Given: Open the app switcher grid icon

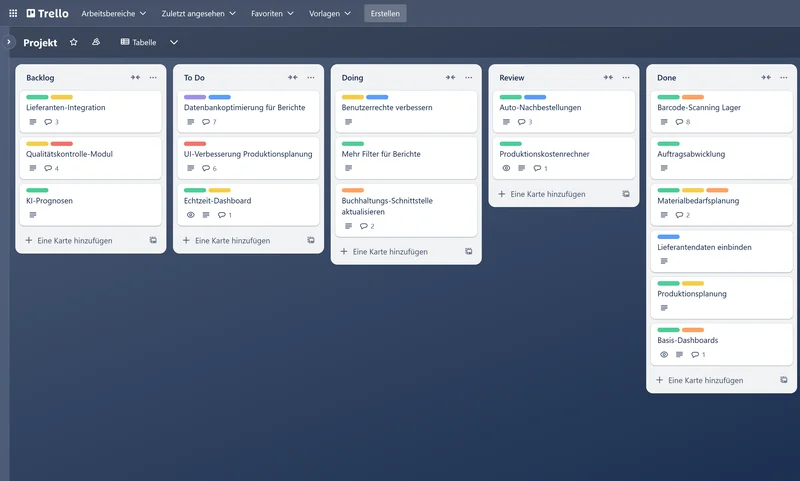Looking at the screenshot, I should 13,13.
